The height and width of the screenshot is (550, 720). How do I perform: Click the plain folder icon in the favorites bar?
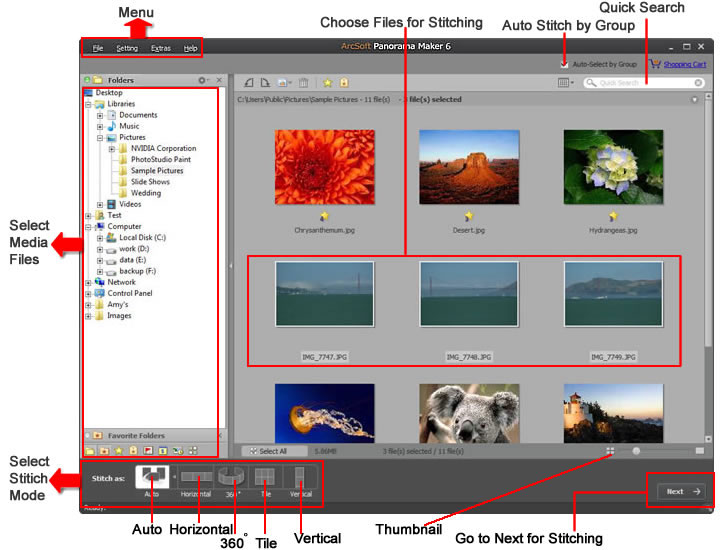90,451
